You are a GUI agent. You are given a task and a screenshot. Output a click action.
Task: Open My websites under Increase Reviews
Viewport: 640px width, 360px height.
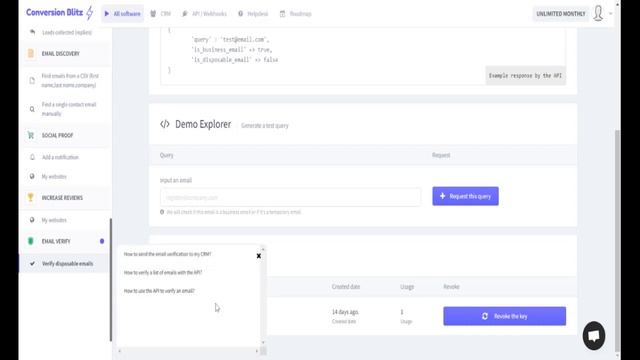54,220
